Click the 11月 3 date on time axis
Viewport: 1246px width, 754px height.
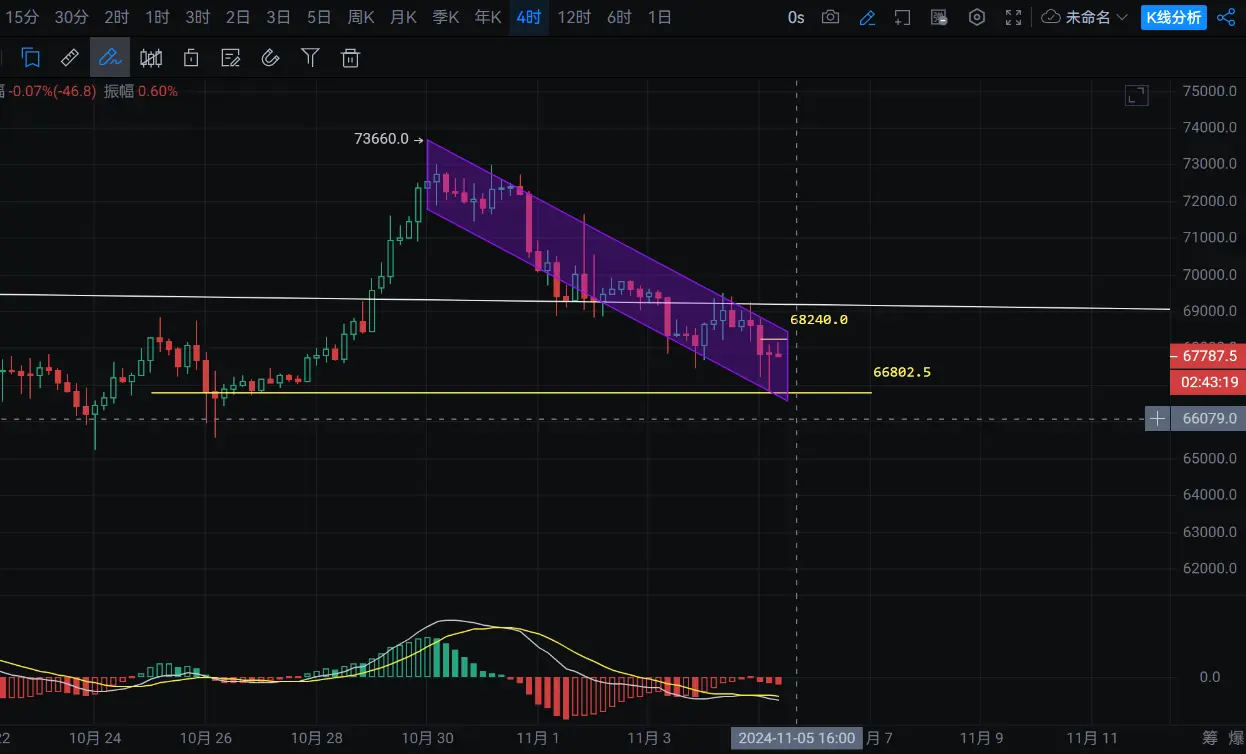coord(648,738)
